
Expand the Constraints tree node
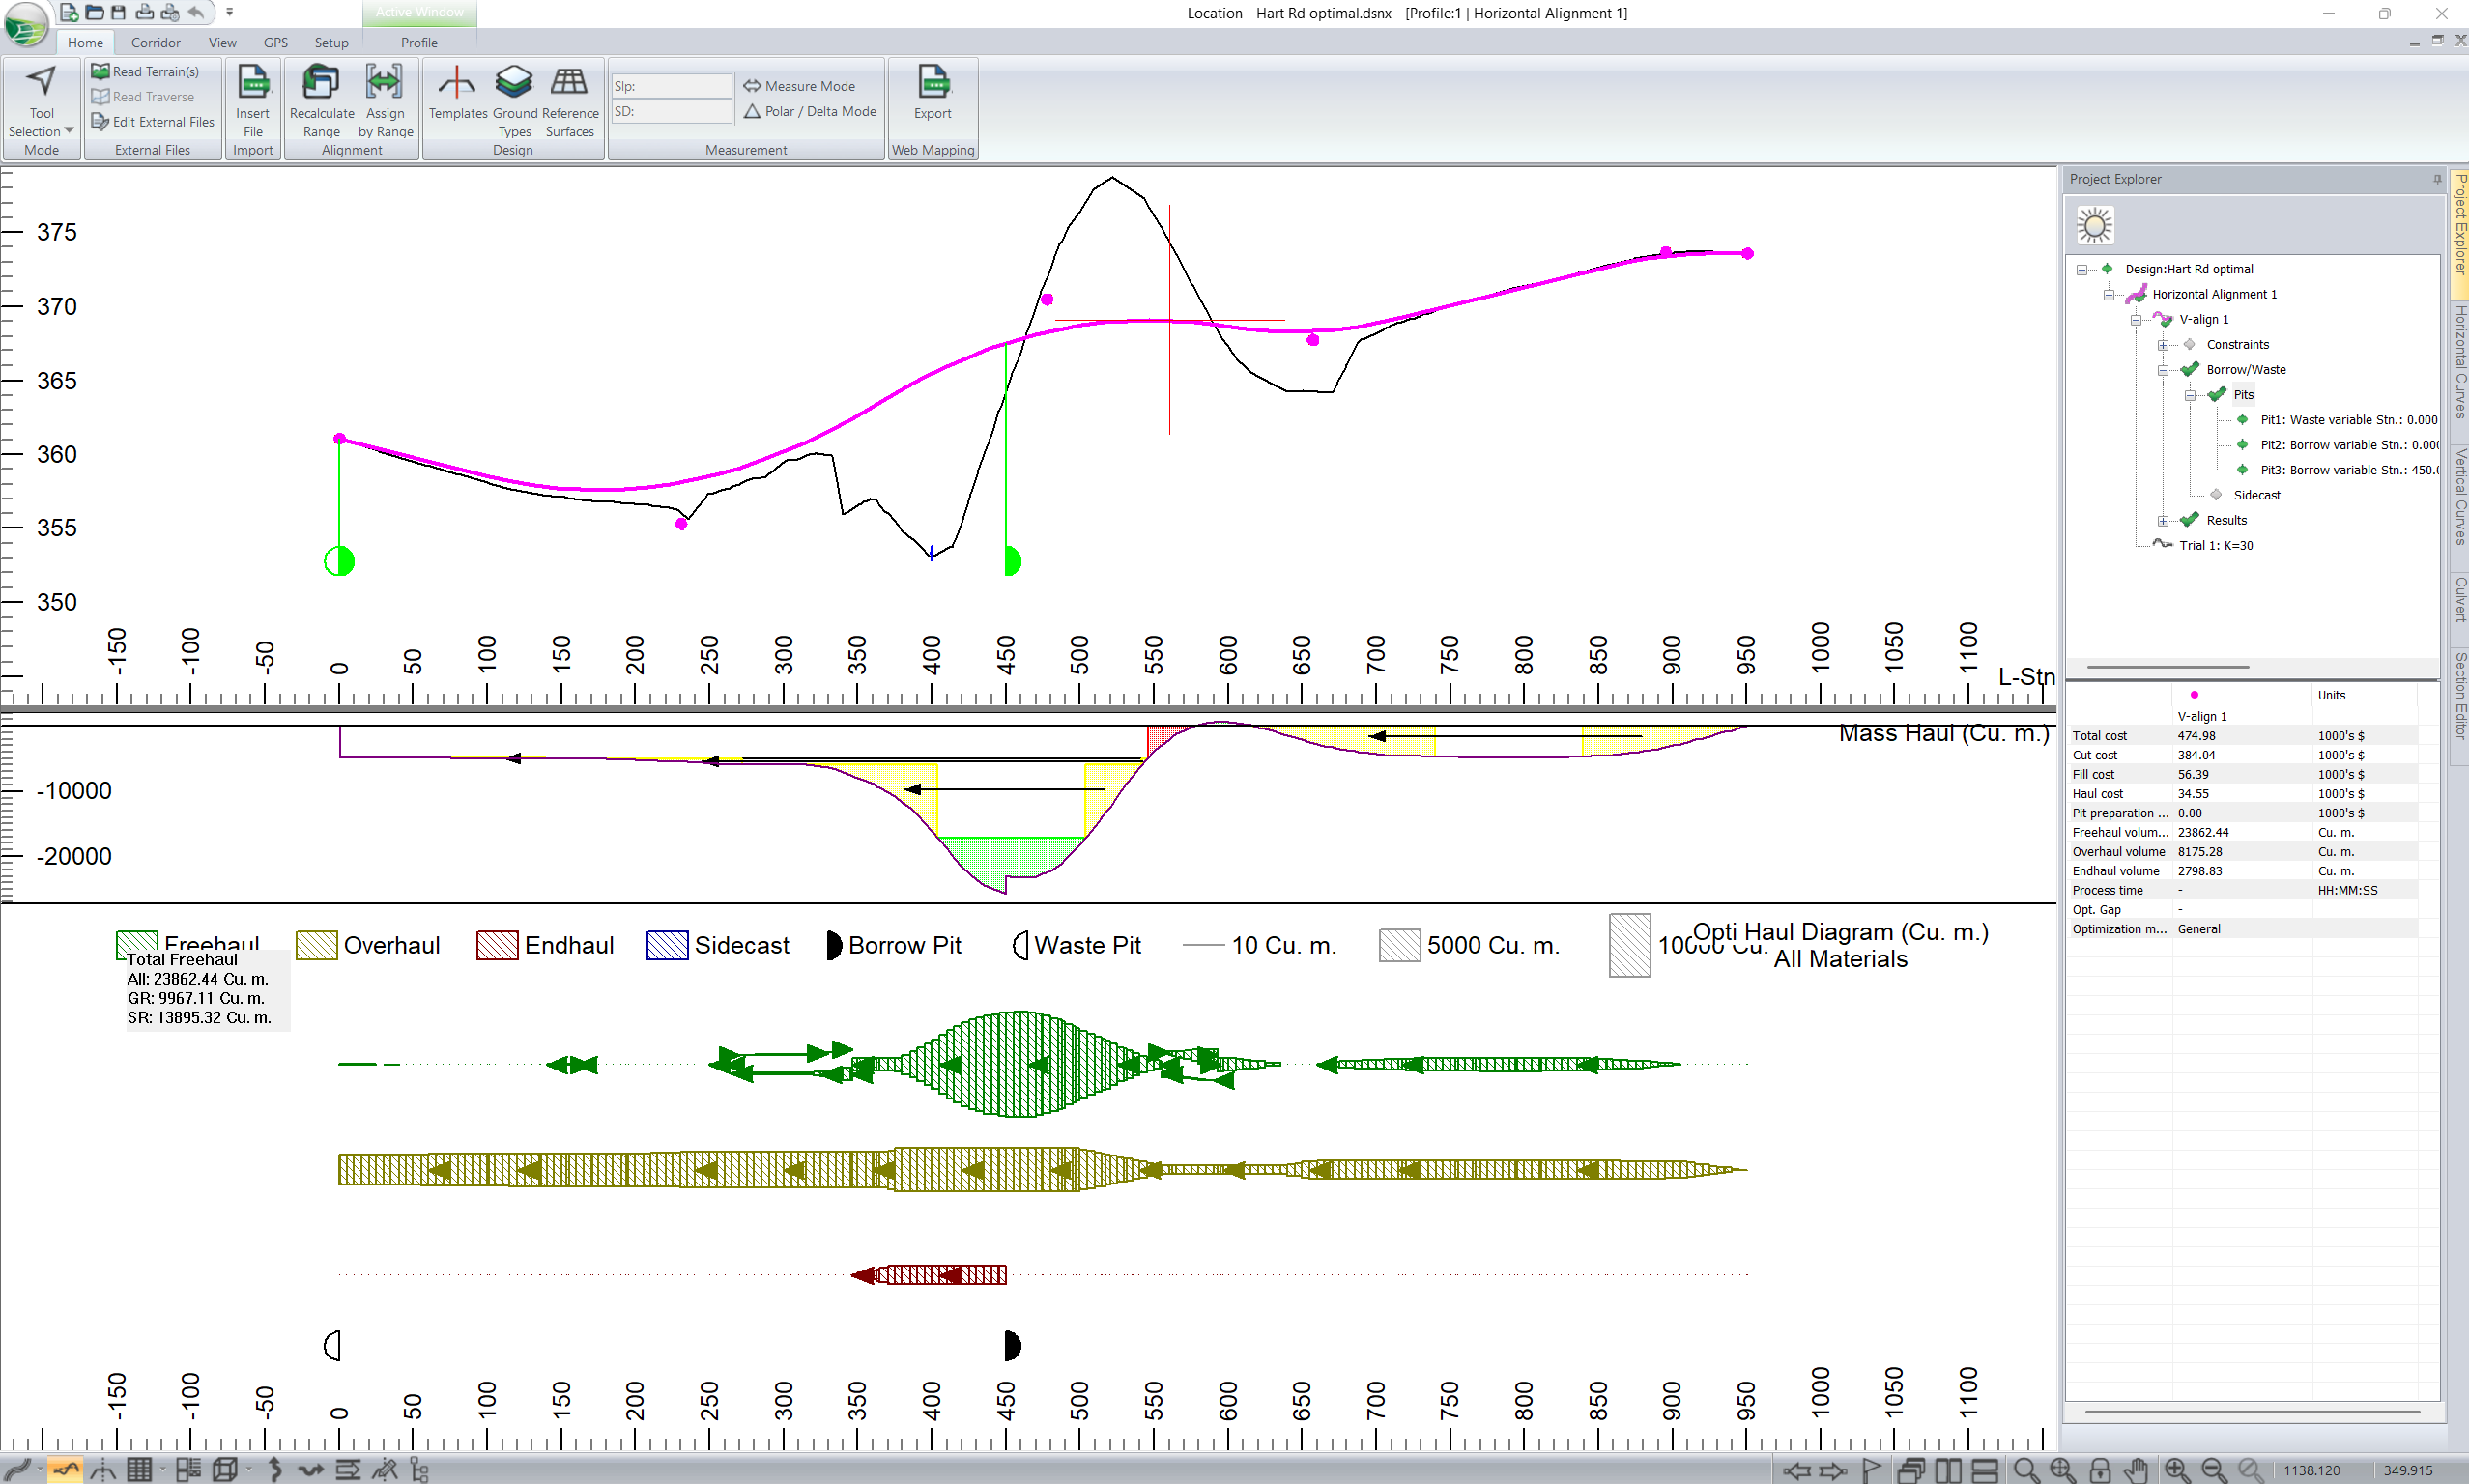coord(2163,344)
